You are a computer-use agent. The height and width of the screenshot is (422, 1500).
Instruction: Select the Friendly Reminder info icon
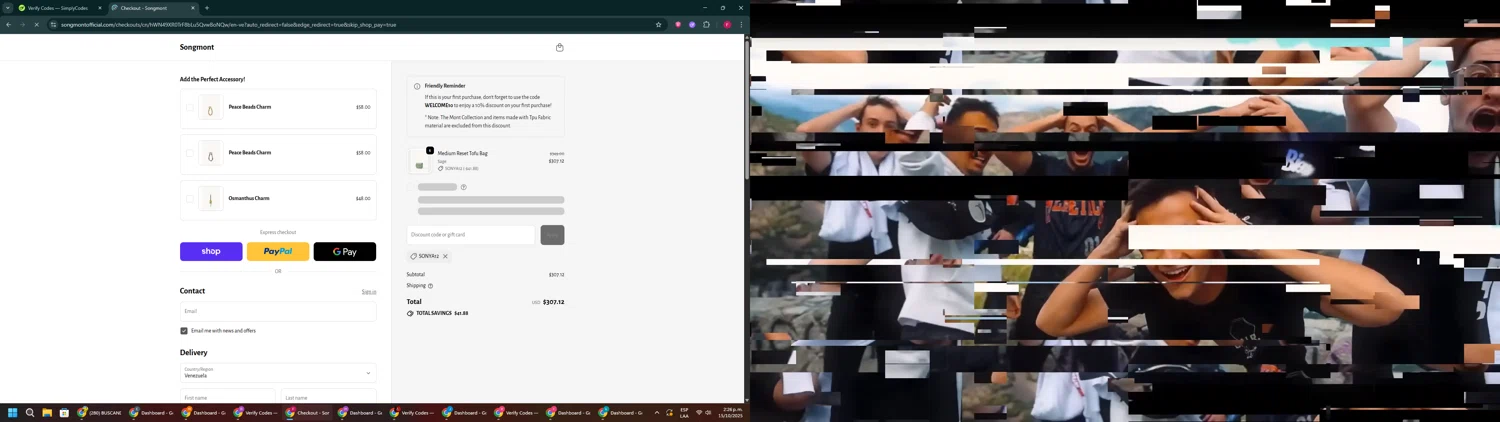[x=417, y=87]
